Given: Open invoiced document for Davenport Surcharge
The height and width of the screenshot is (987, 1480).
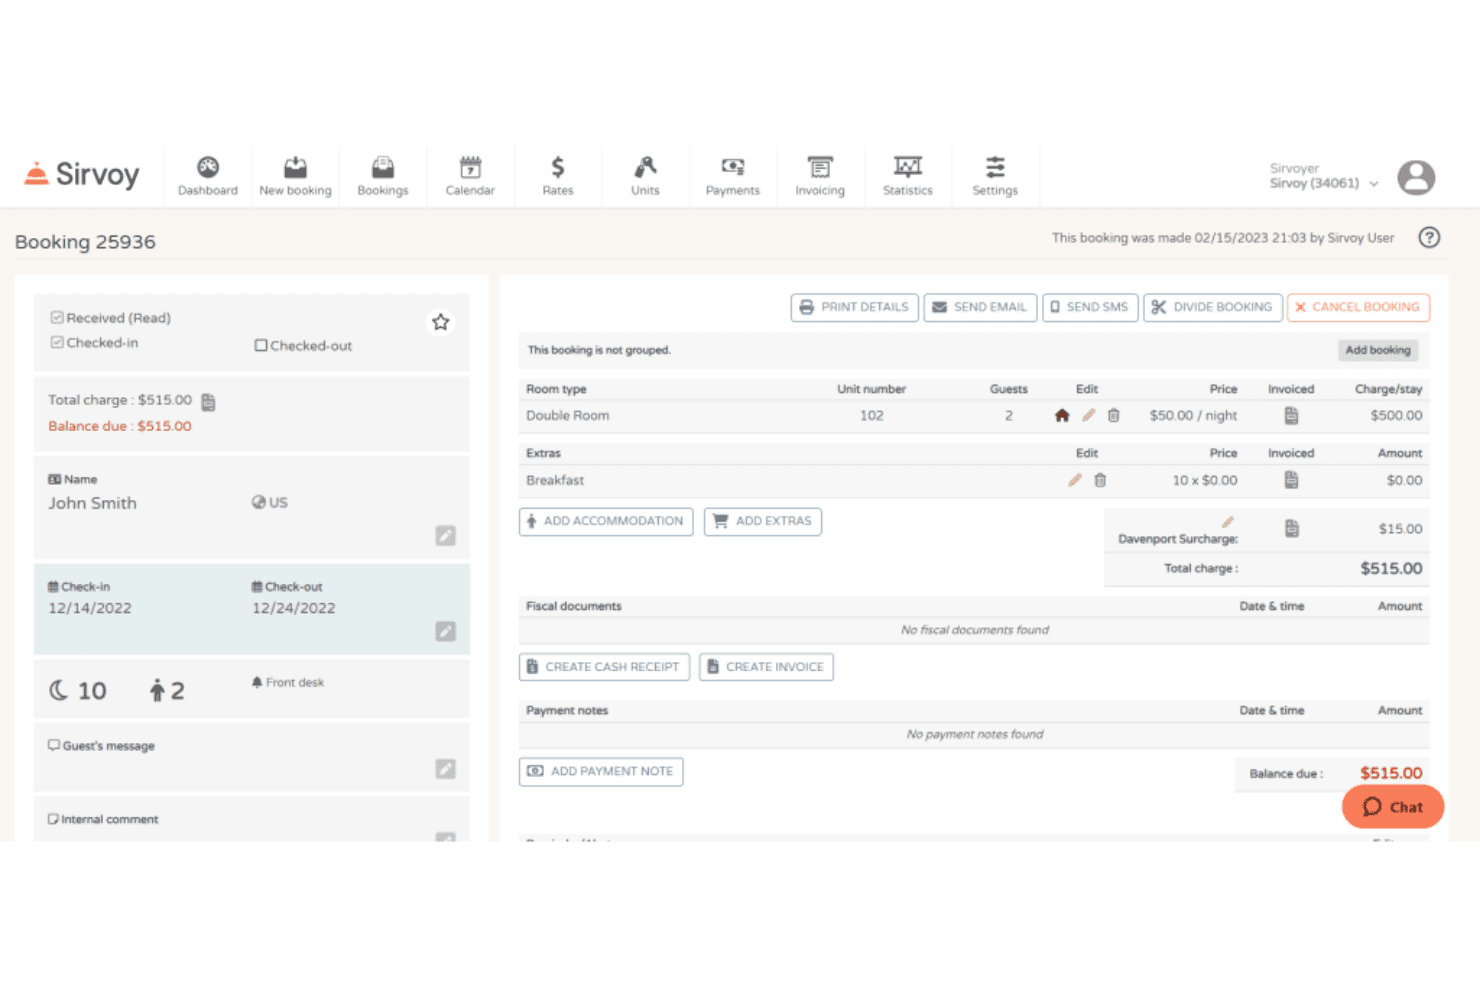Looking at the screenshot, I should coord(1291,528).
